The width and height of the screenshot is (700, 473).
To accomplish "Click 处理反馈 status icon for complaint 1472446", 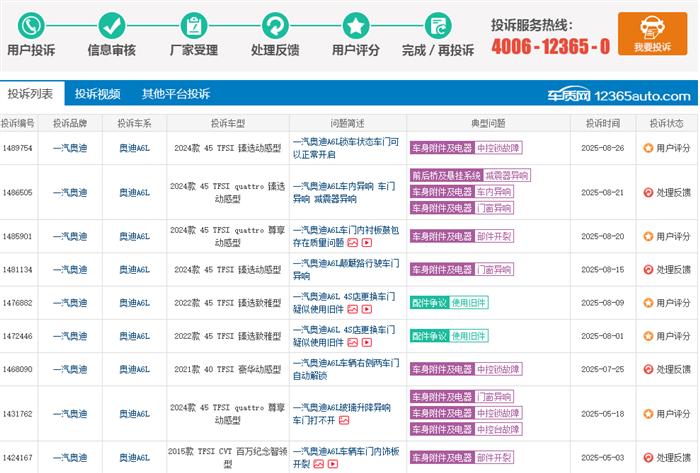I will coord(648,336).
